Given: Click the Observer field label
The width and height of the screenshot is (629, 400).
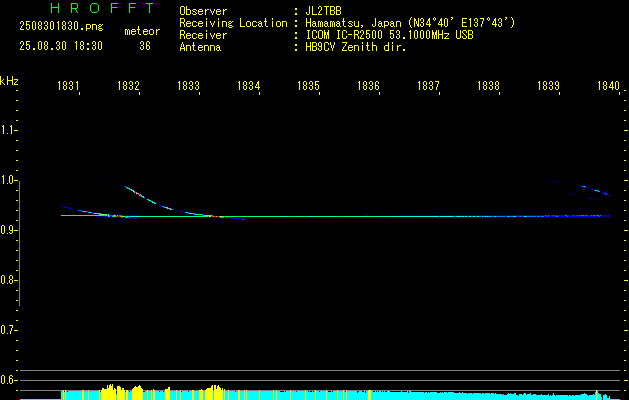Looking at the screenshot, I should point(203,11).
